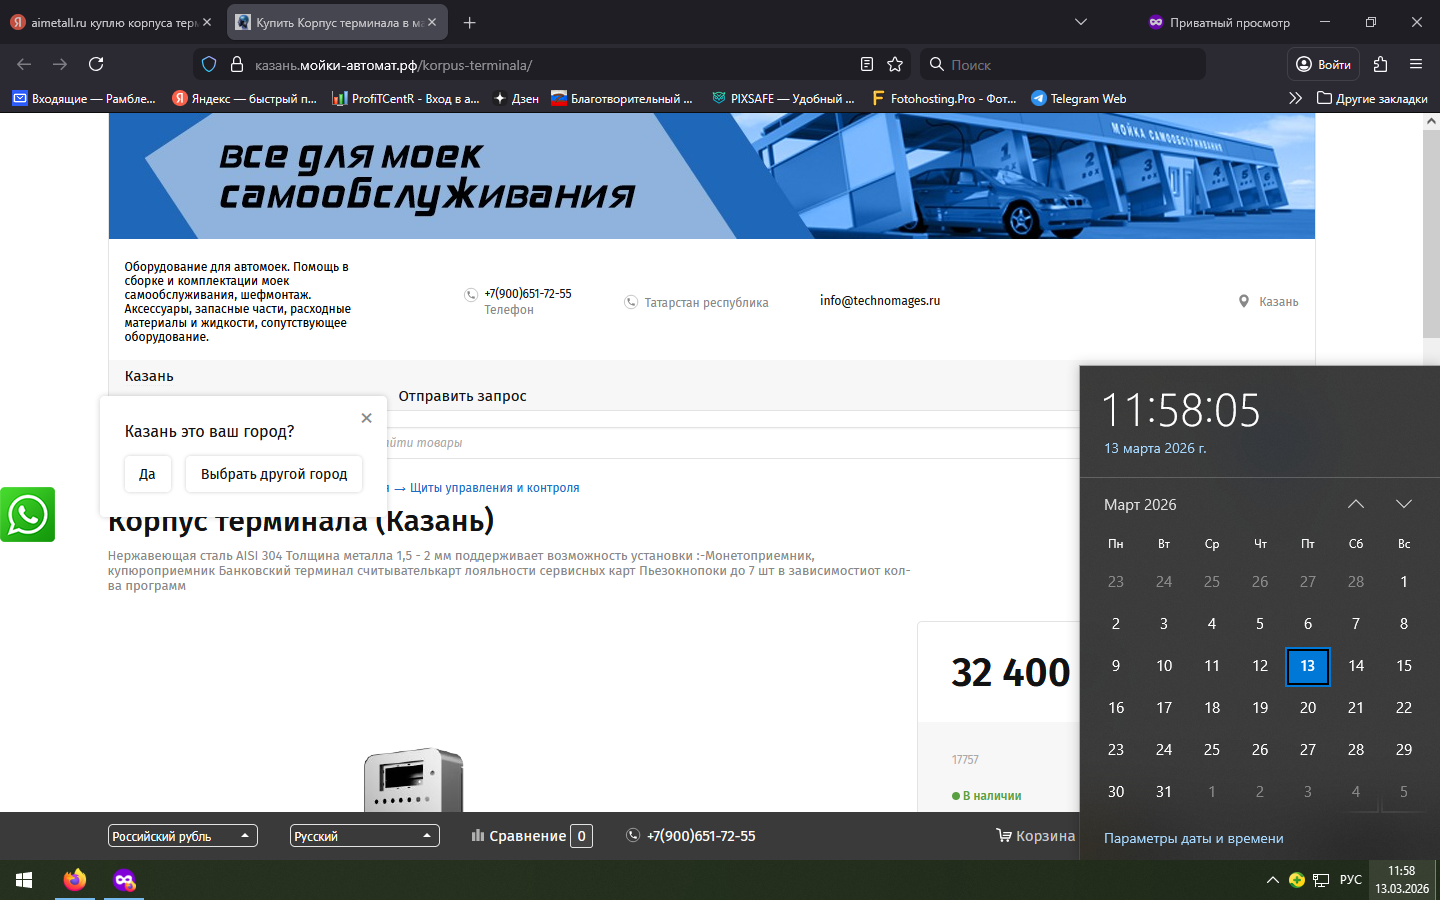Go to previous month in calendar
Image resolution: width=1440 pixels, height=900 pixels.
coord(1355,504)
